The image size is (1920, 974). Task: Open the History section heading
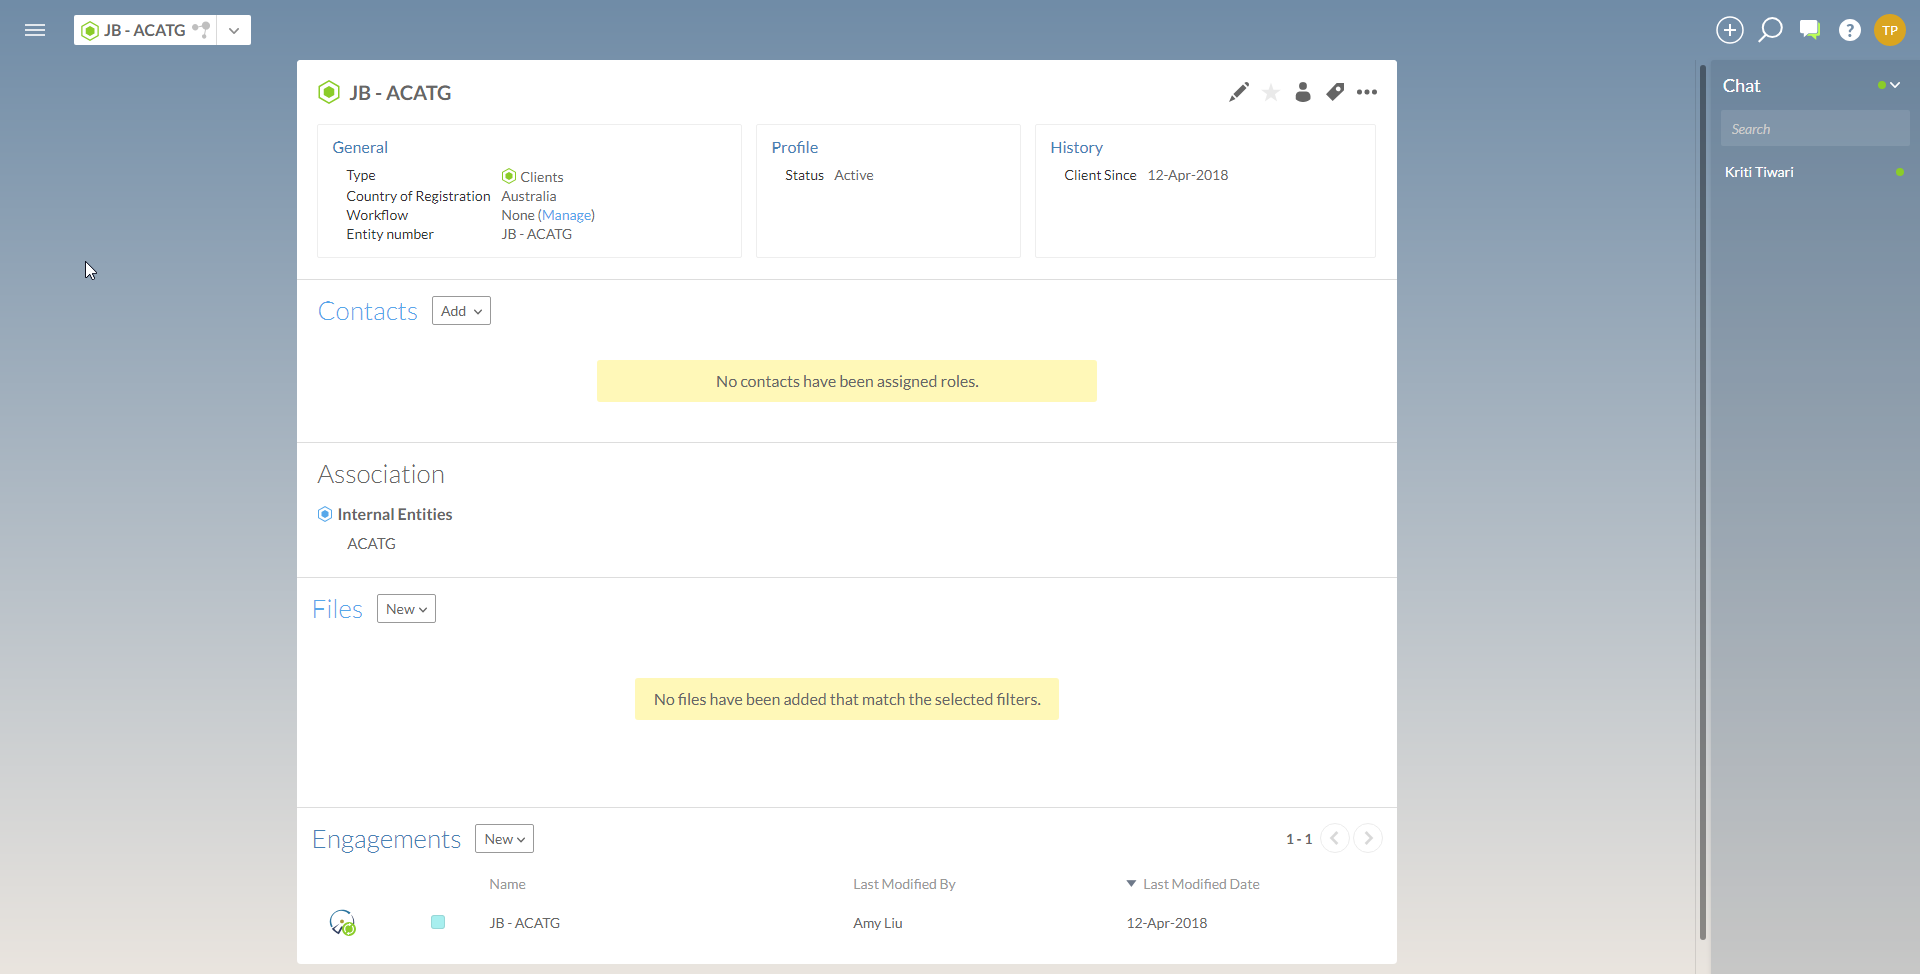point(1077,147)
